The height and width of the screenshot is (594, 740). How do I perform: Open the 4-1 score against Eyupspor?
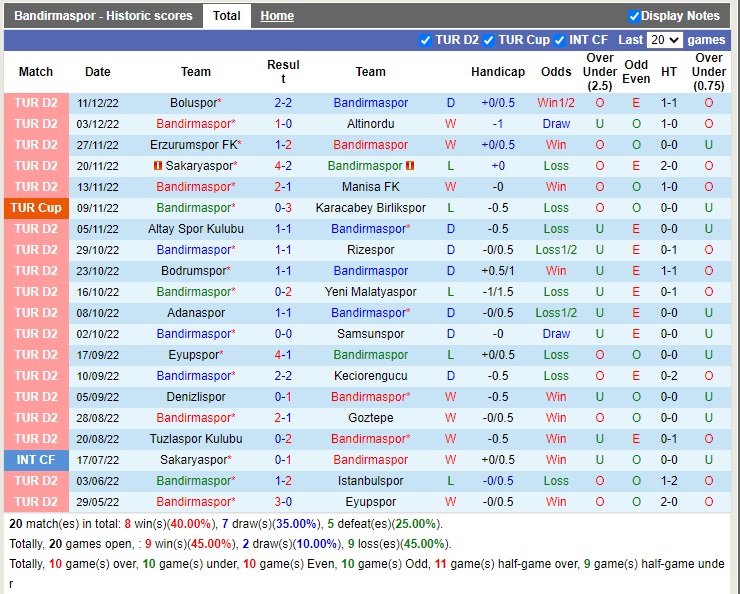(x=283, y=355)
